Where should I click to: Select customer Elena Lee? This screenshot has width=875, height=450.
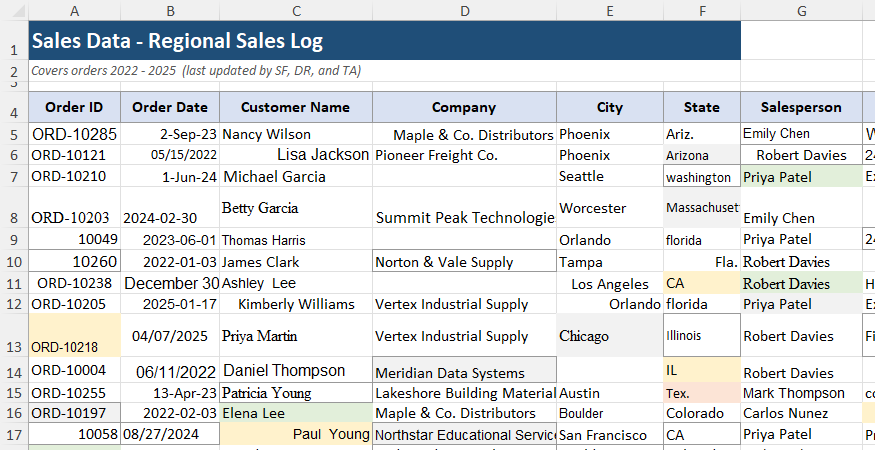pos(296,413)
